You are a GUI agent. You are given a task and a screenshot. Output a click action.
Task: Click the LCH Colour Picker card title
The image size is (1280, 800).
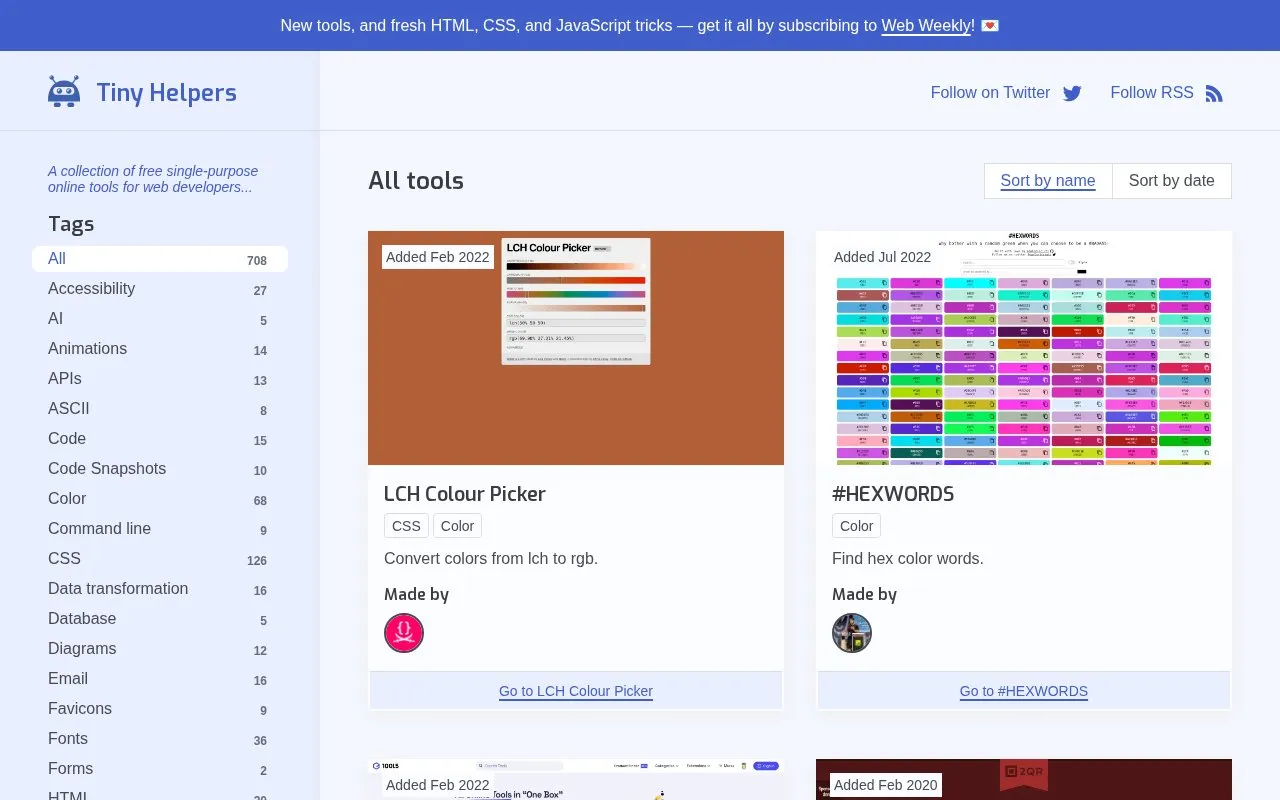465,494
